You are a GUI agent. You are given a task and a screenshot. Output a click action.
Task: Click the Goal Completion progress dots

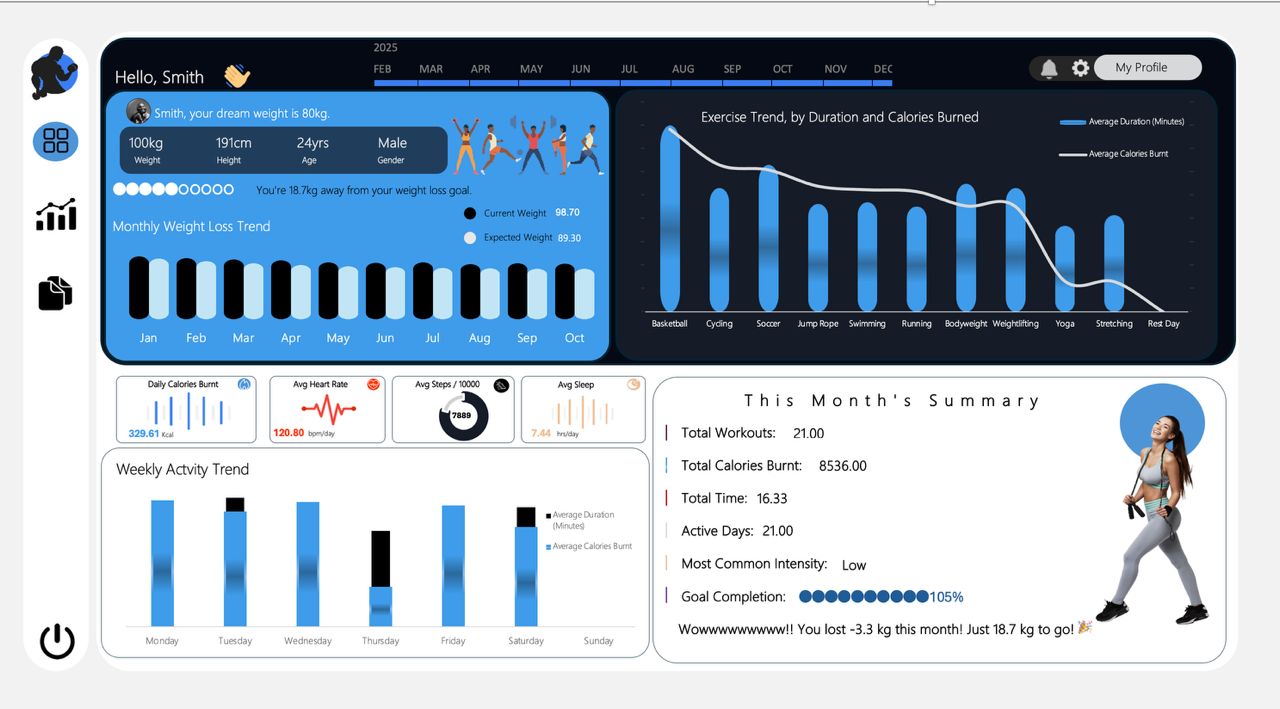click(x=866, y=597)
